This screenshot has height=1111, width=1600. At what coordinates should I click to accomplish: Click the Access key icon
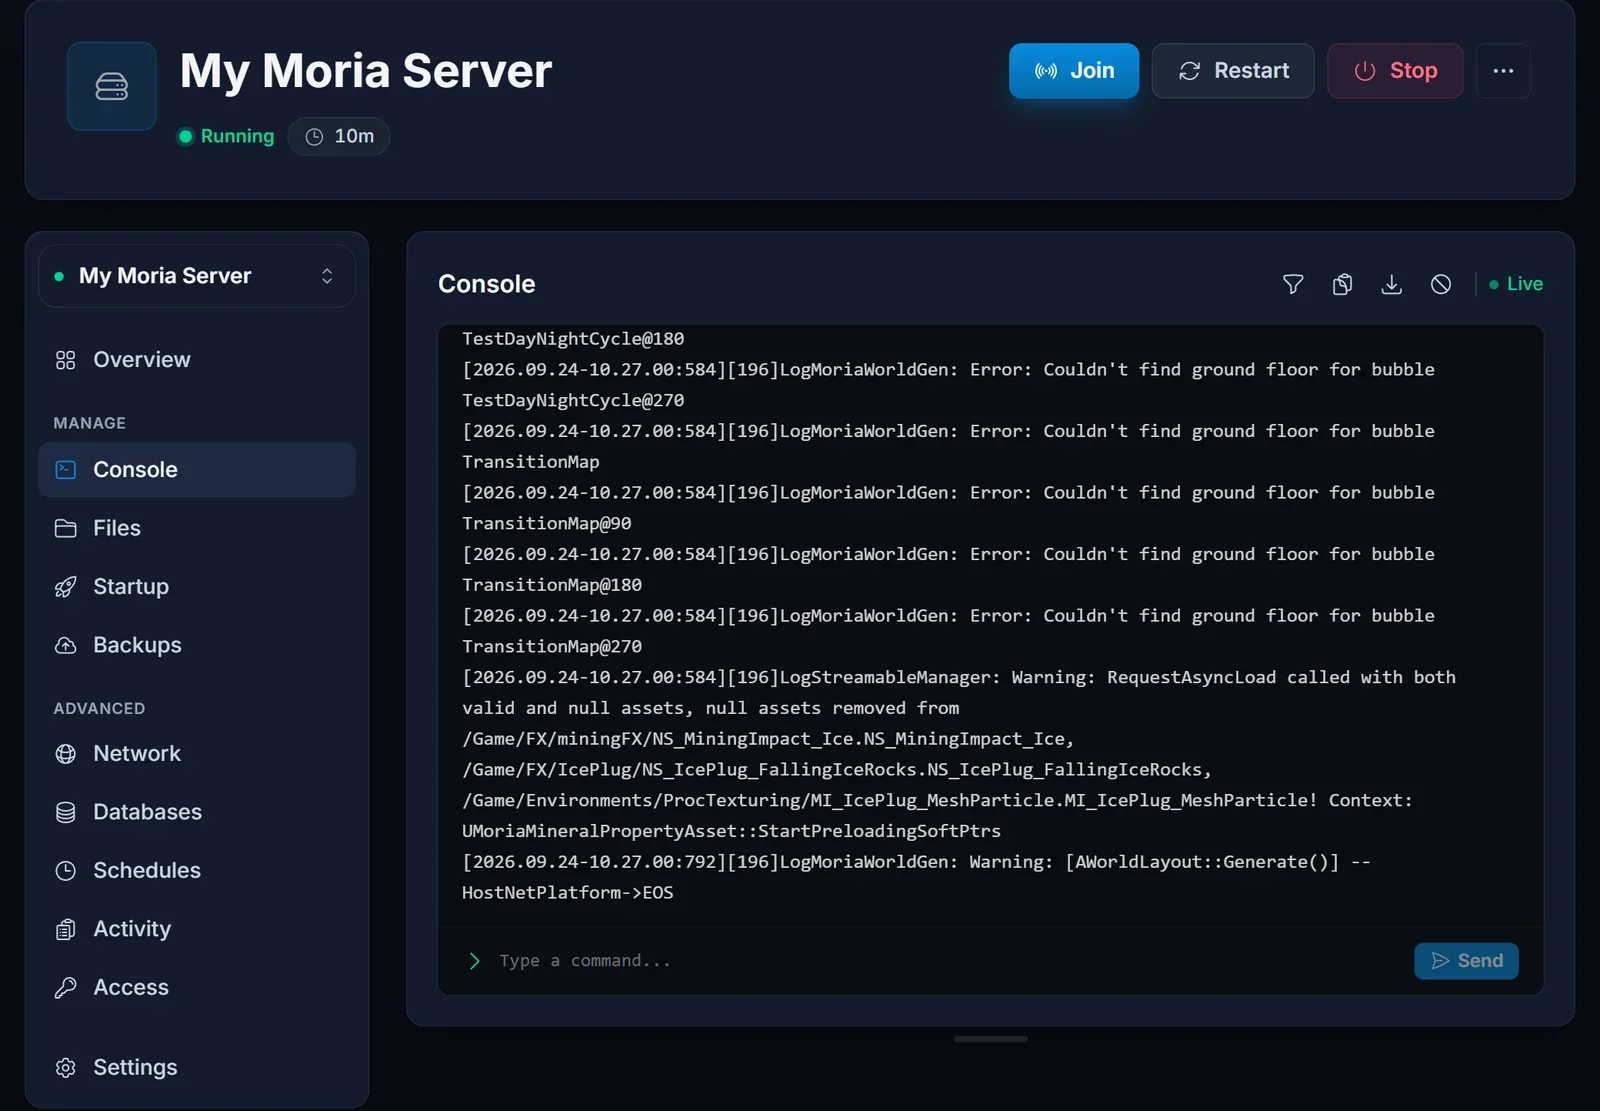[x=66, y=988]
